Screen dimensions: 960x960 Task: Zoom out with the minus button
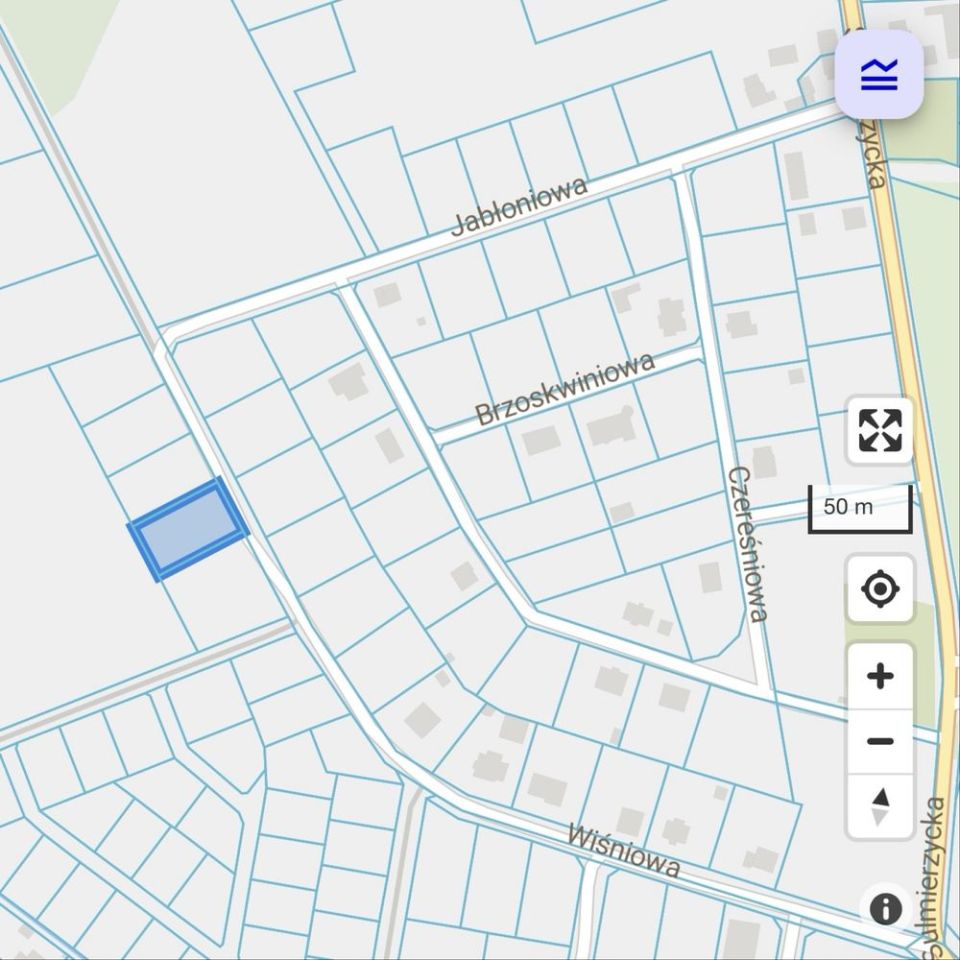coord(880,741)
